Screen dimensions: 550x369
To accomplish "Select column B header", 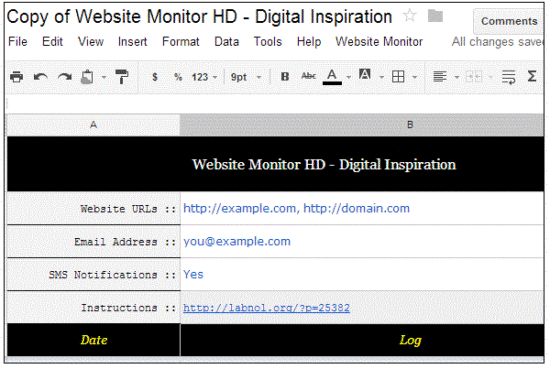I will coord(362,125).
